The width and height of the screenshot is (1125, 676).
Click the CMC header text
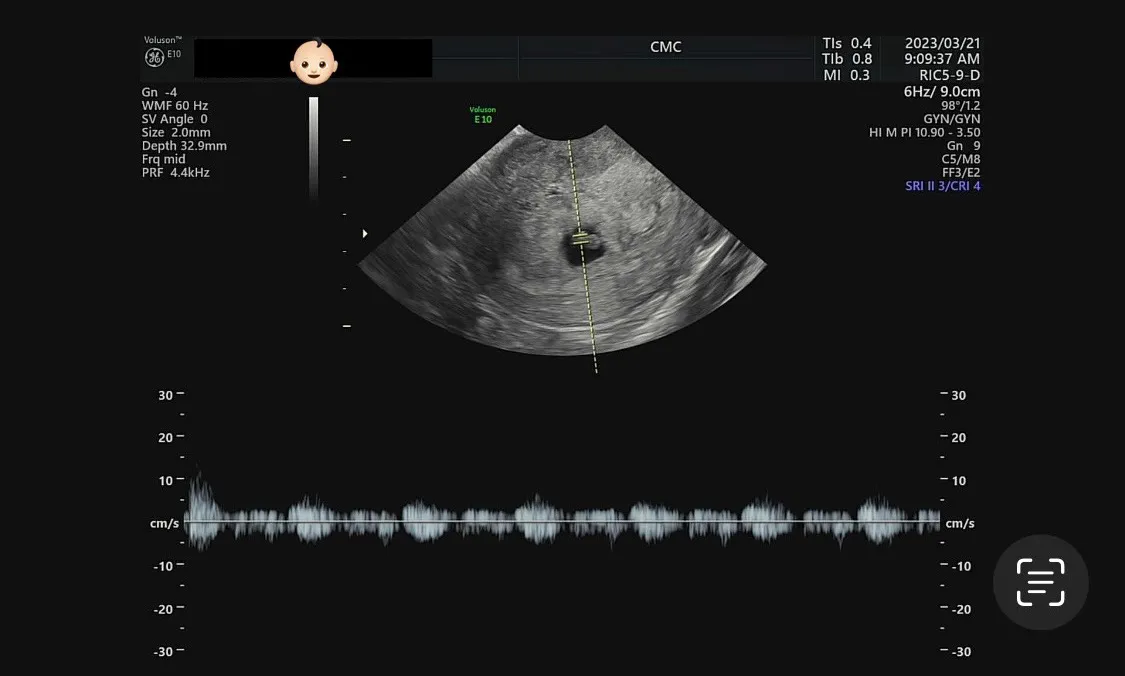[x=666, y=47]
